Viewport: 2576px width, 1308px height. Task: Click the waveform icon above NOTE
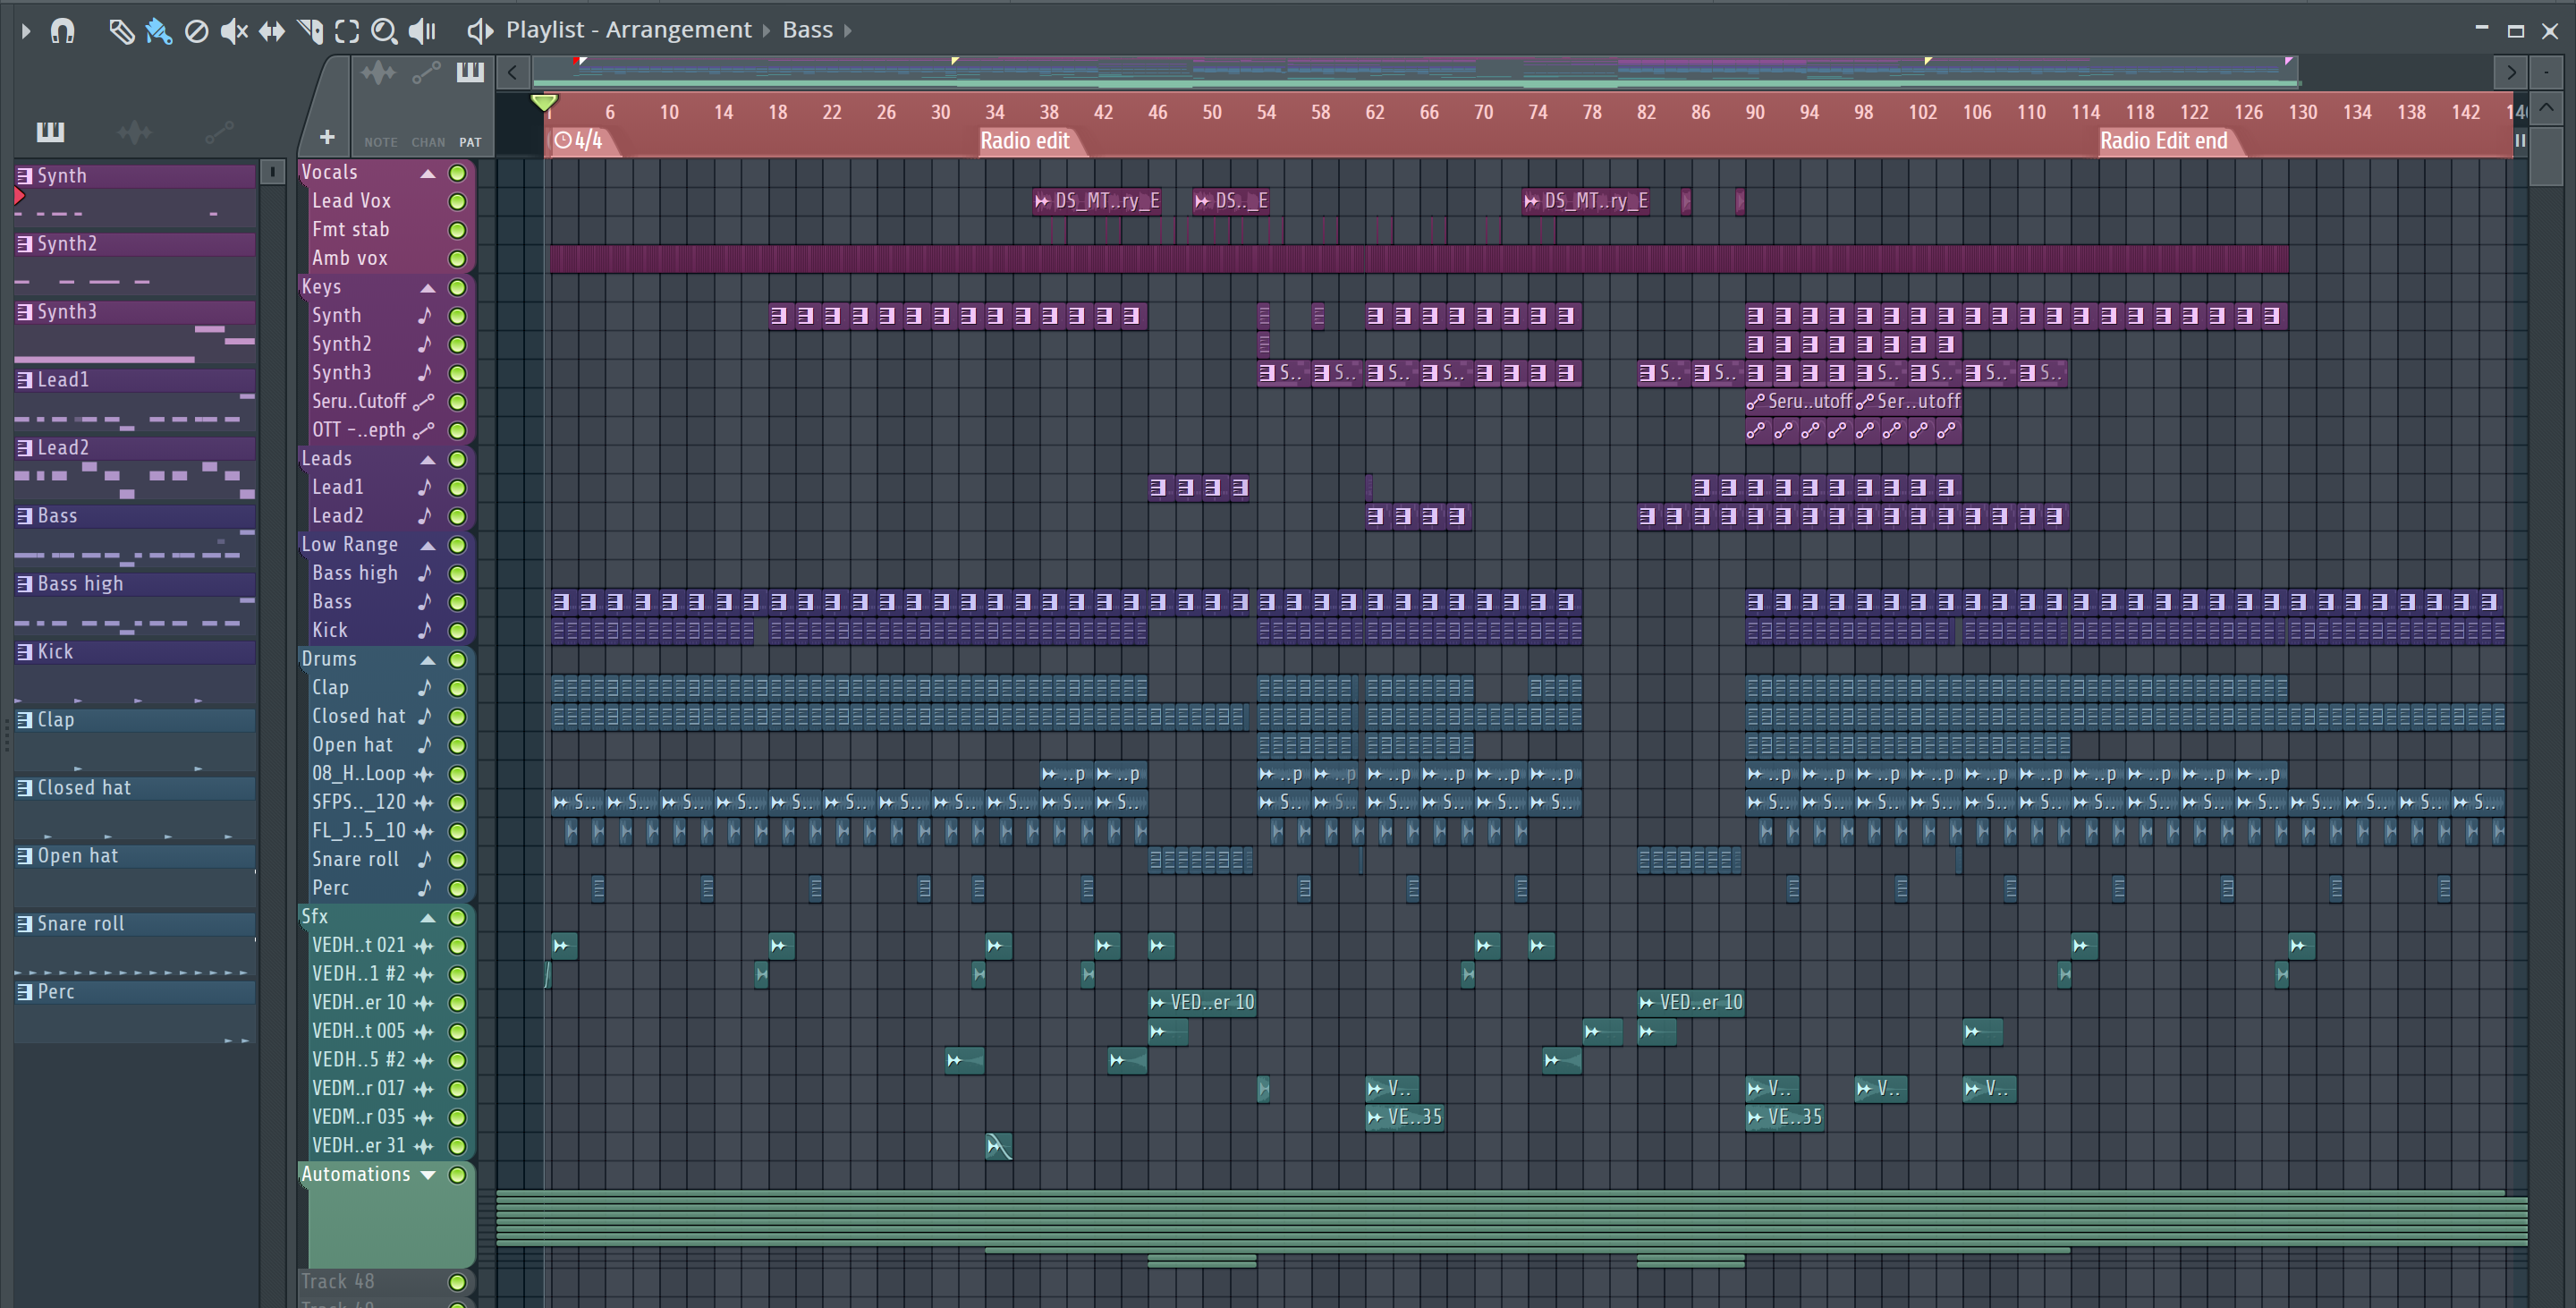(379, 72)
